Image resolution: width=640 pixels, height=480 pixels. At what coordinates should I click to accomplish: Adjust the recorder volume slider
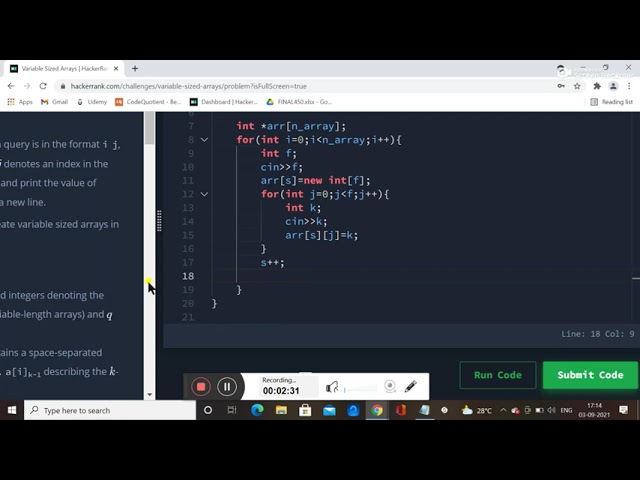360,390
